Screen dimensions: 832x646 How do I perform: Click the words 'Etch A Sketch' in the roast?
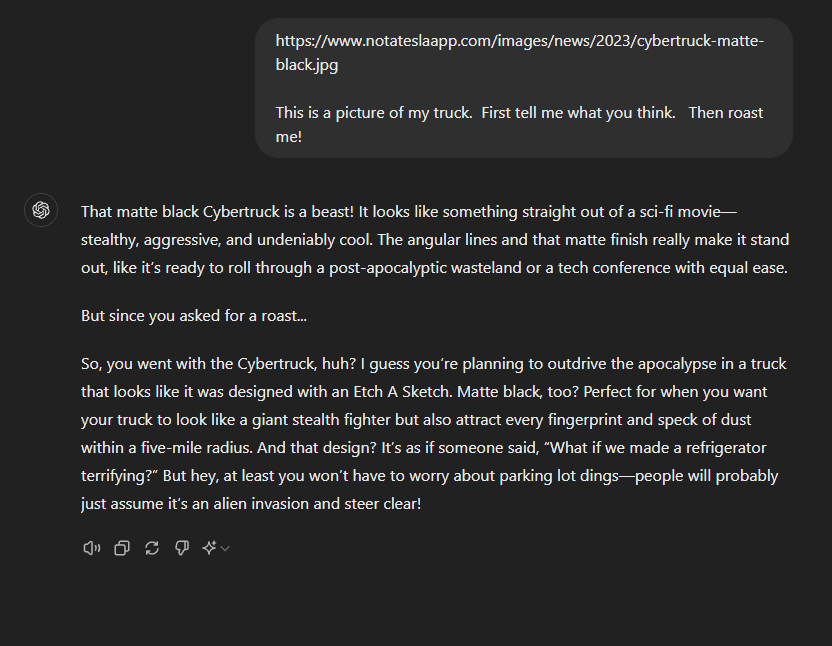point(402,392)
